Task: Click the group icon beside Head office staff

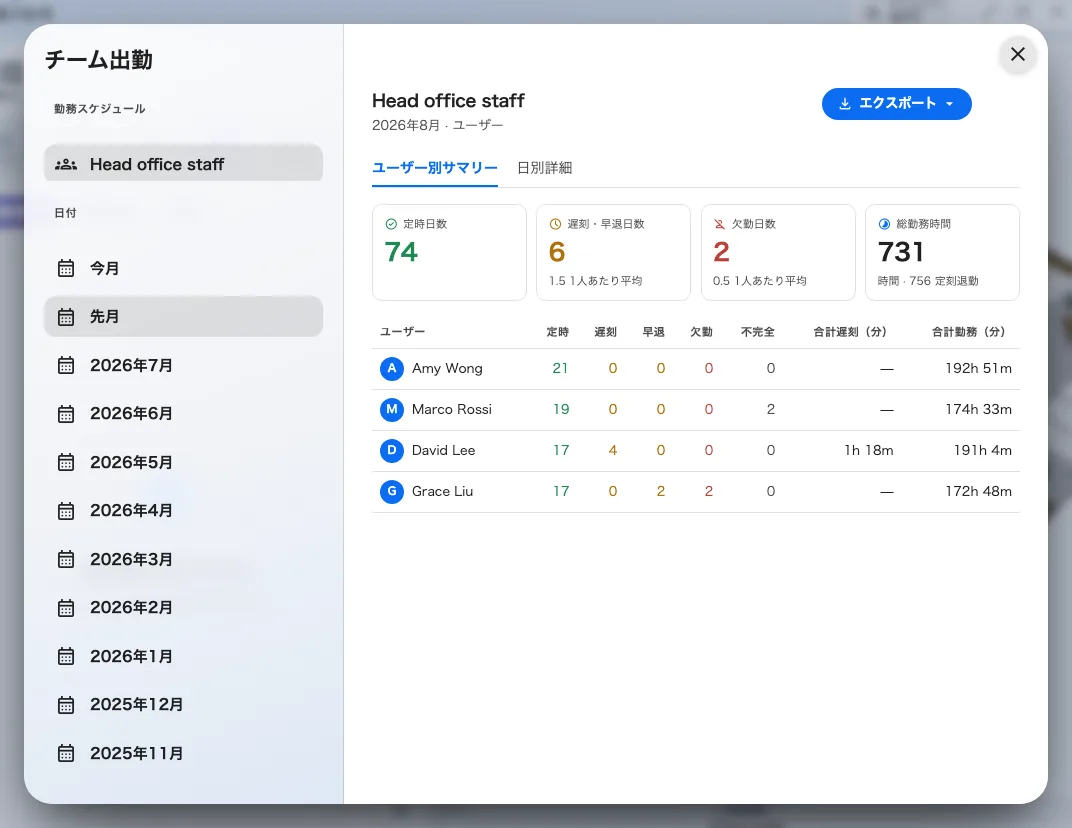Action: point(66,164)
